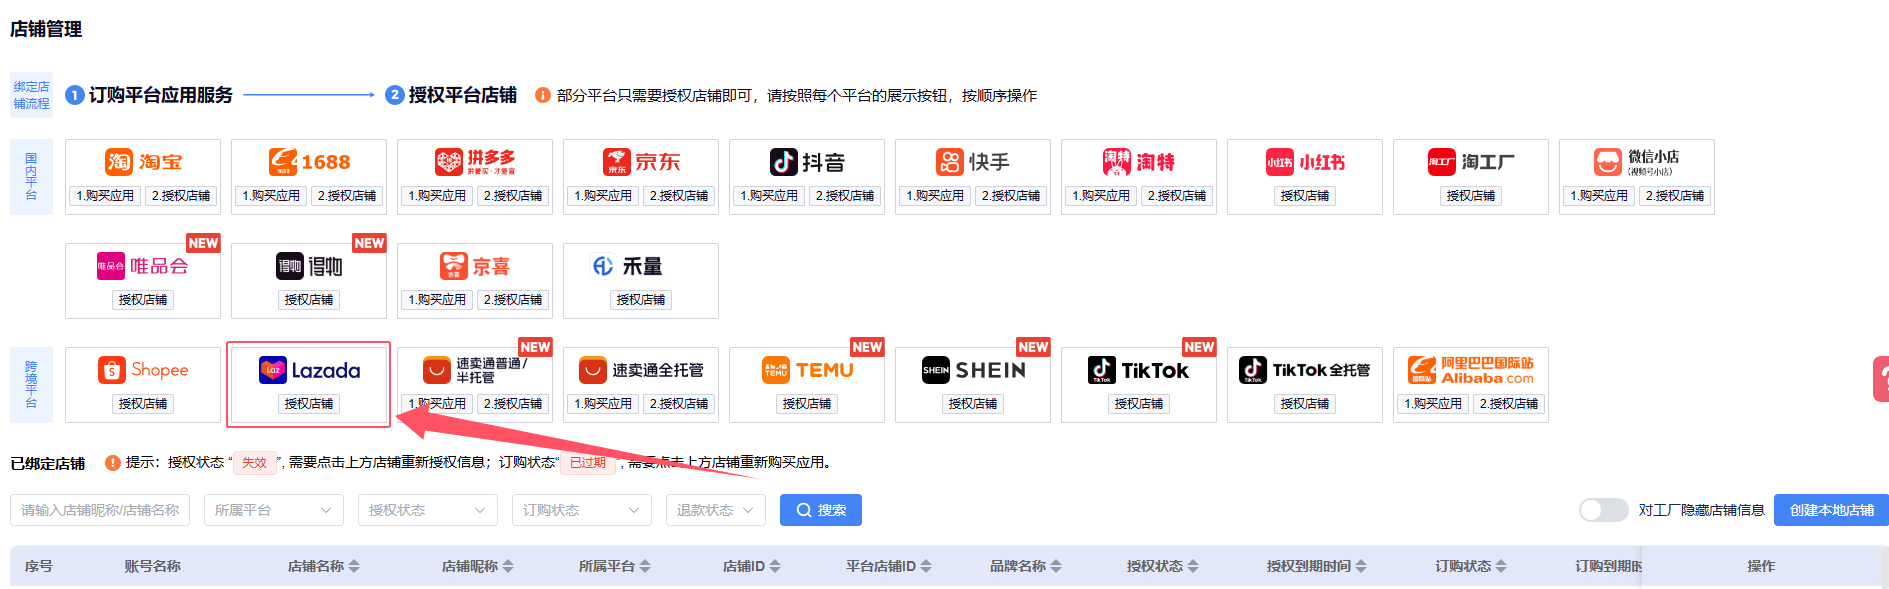This screenshot has height=589, width=1889.
Task: Select the 国内平台 side tab
Action: pos(31,177)
